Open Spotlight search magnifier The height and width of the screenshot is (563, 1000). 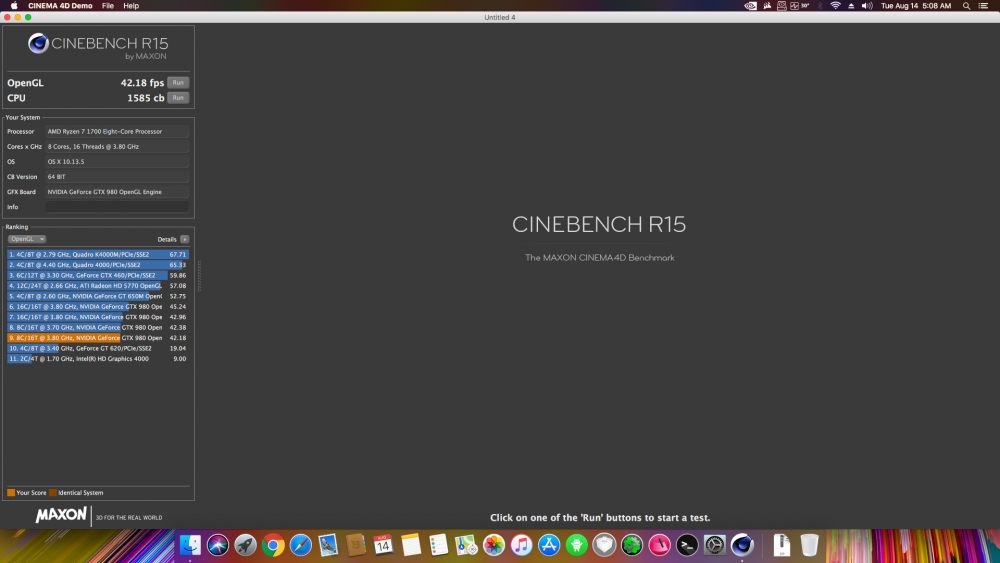pos(967,6)
